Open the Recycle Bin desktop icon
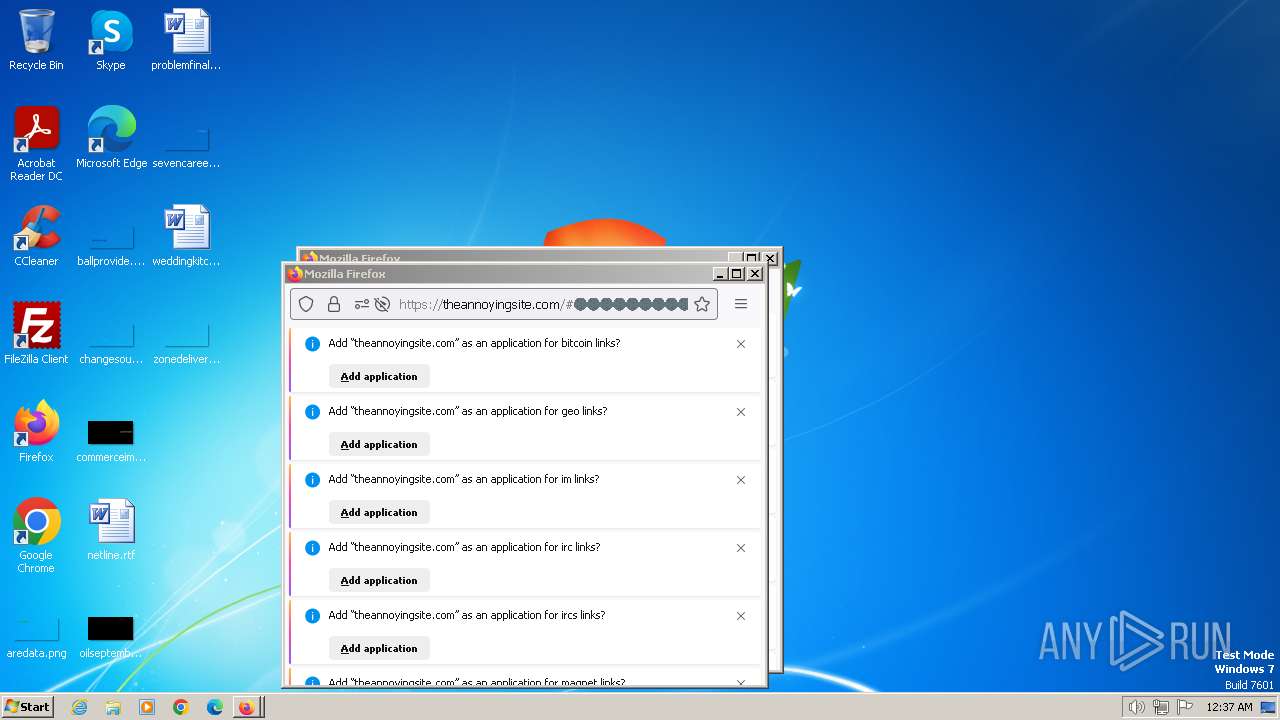Image resolution: width=1280 pixels, height=720 pixels. click(x=36, y=40)
